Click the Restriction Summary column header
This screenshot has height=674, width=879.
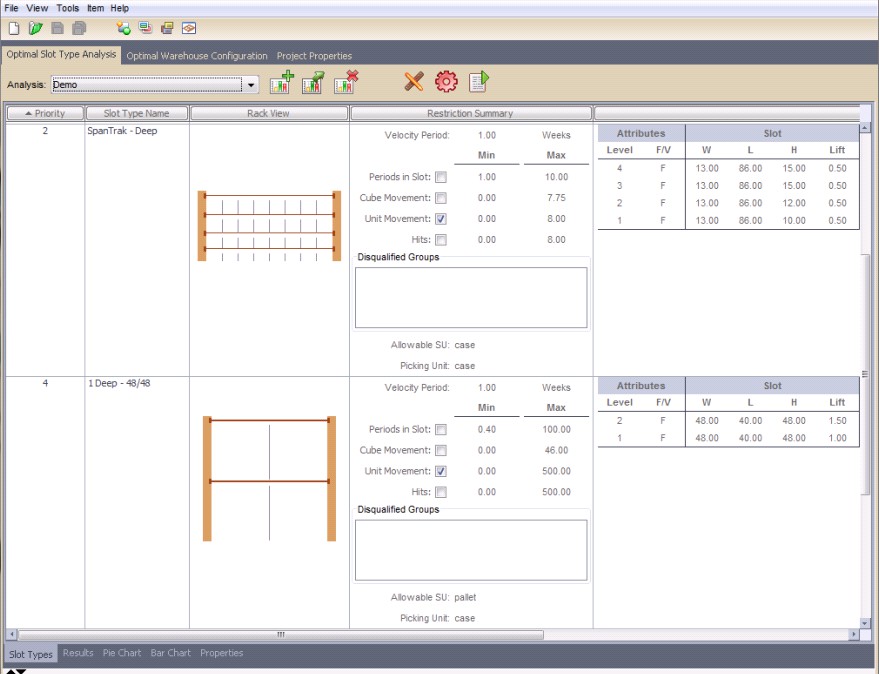click(x=470, y=113)
